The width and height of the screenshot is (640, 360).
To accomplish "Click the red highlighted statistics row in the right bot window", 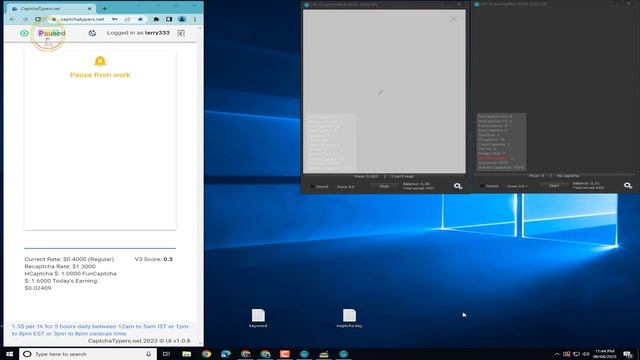I will coord(496,158).
